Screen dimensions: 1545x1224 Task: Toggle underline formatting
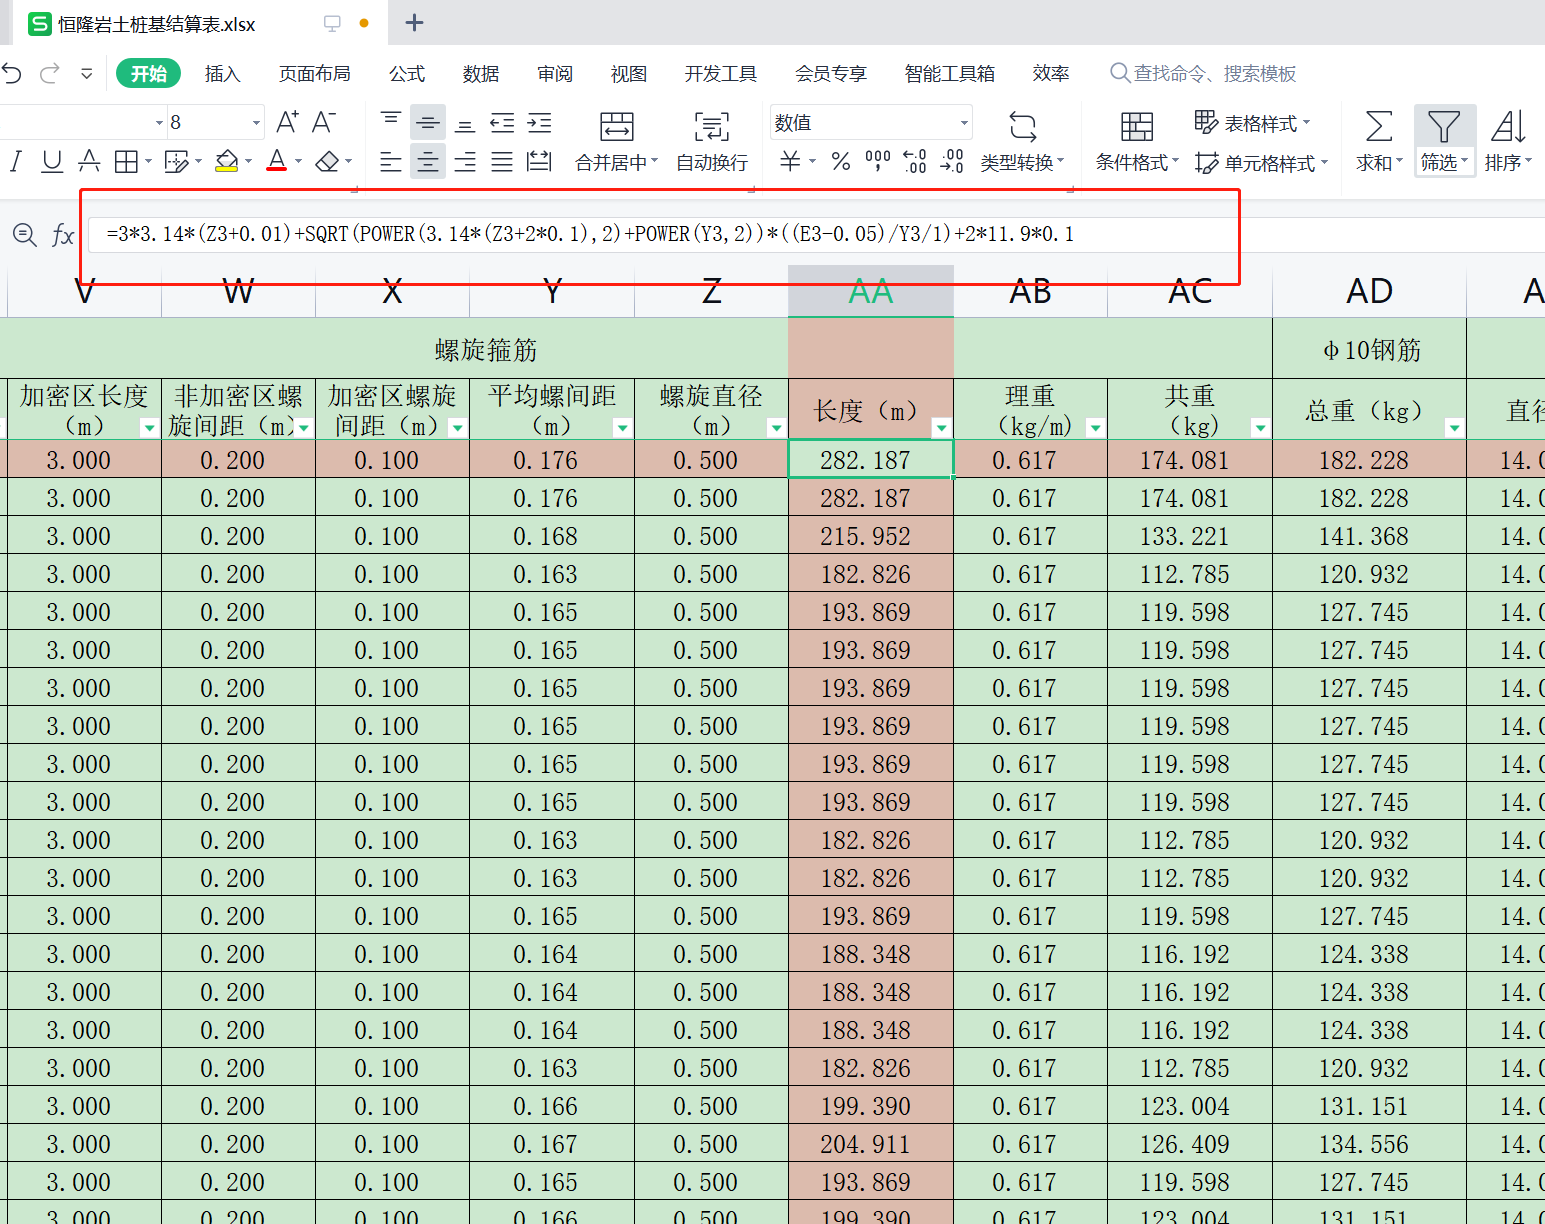pos(52,161)
